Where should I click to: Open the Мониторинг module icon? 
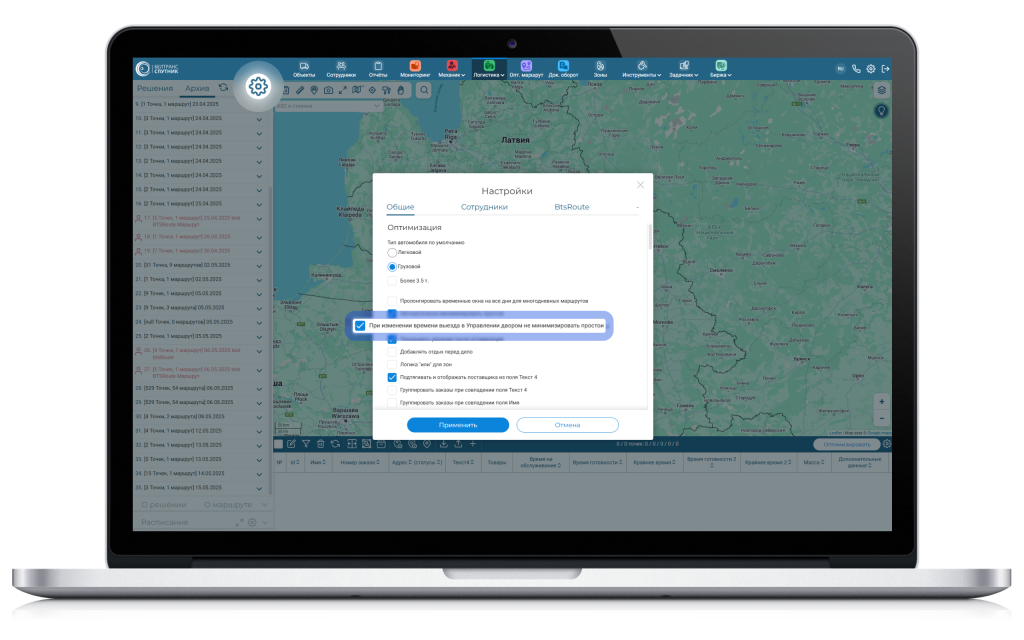pyautogui.click(x=414, y=68)
